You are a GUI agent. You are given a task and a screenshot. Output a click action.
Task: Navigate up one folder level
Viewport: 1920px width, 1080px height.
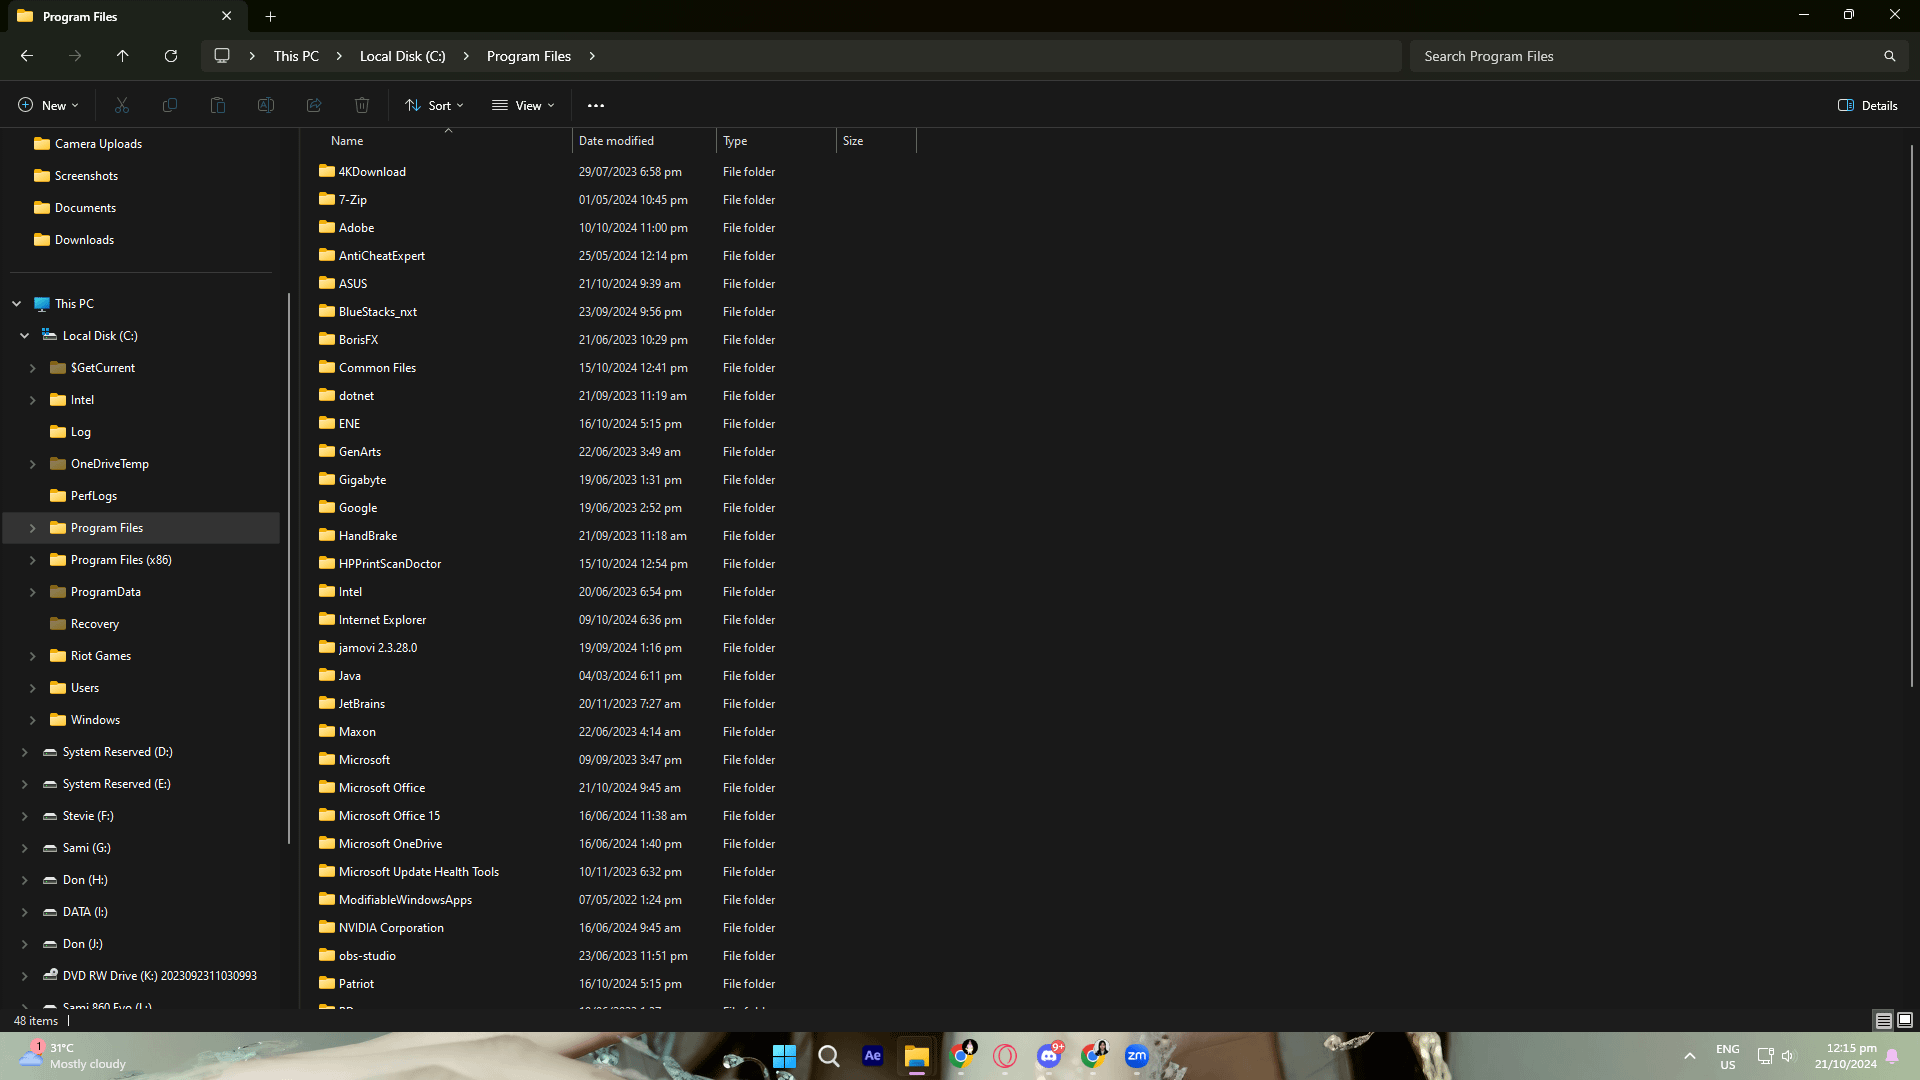click(x=122, y=56)
